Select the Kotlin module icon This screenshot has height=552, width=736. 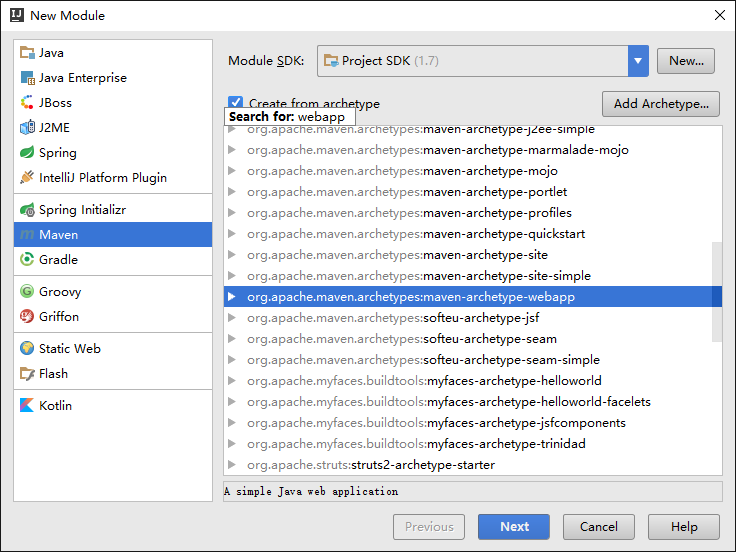point(28,406)
